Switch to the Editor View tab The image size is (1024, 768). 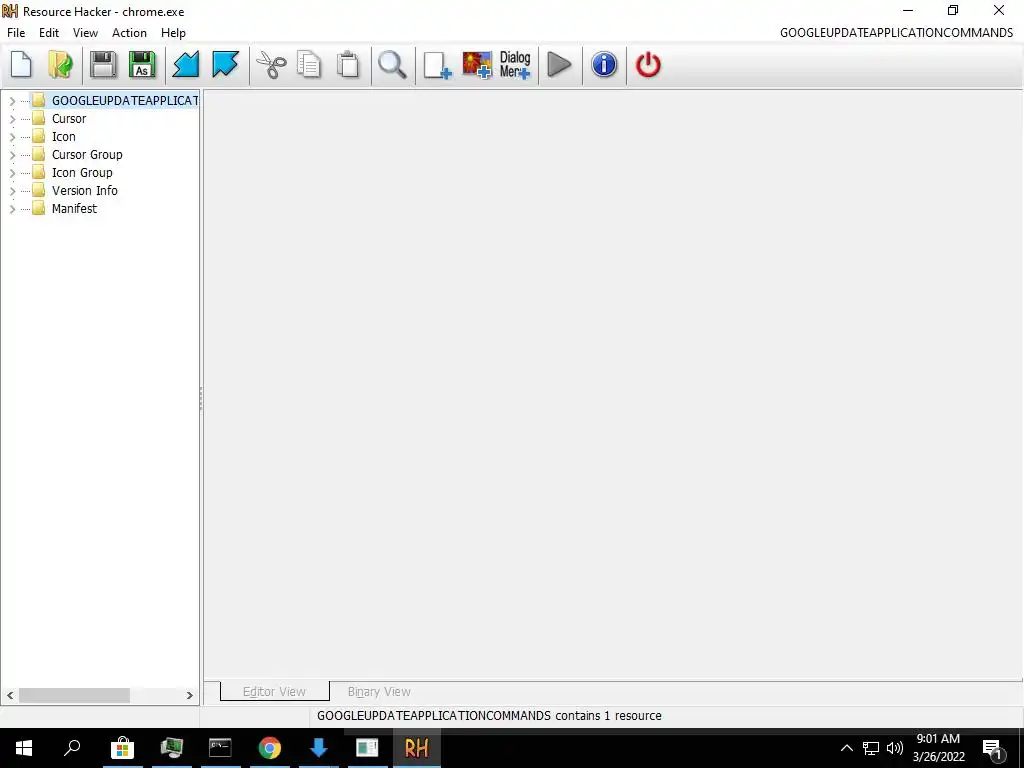[274, 692]
